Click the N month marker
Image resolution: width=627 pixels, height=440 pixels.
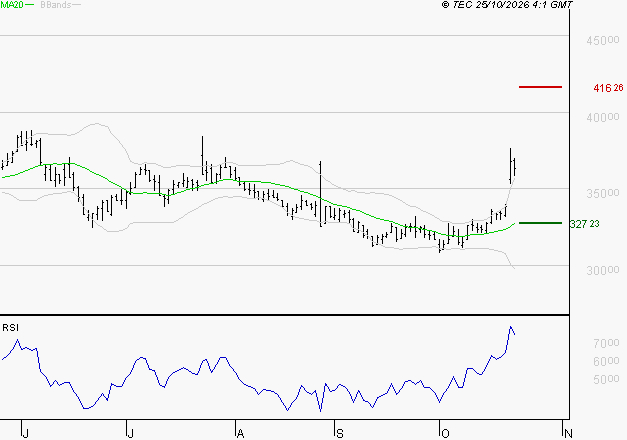[568, 434]
